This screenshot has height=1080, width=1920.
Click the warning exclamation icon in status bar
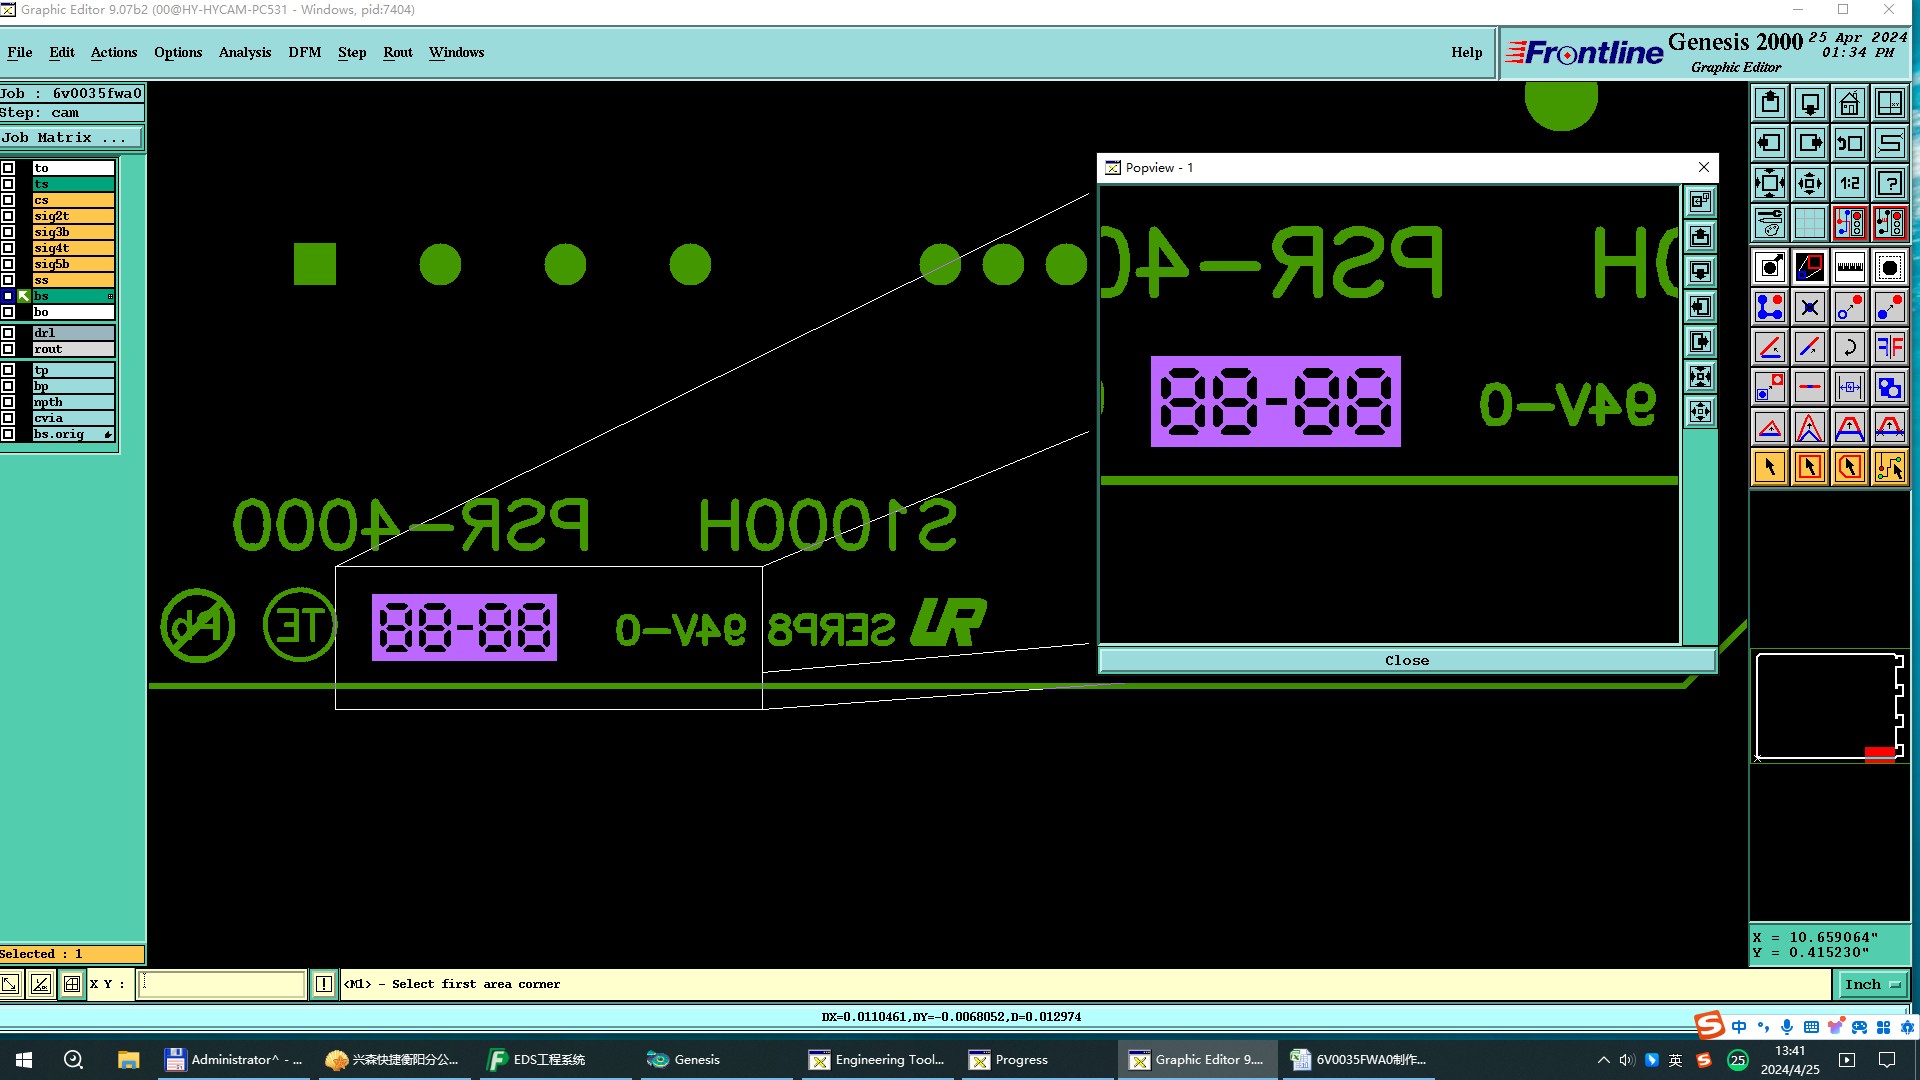(324, 984)
